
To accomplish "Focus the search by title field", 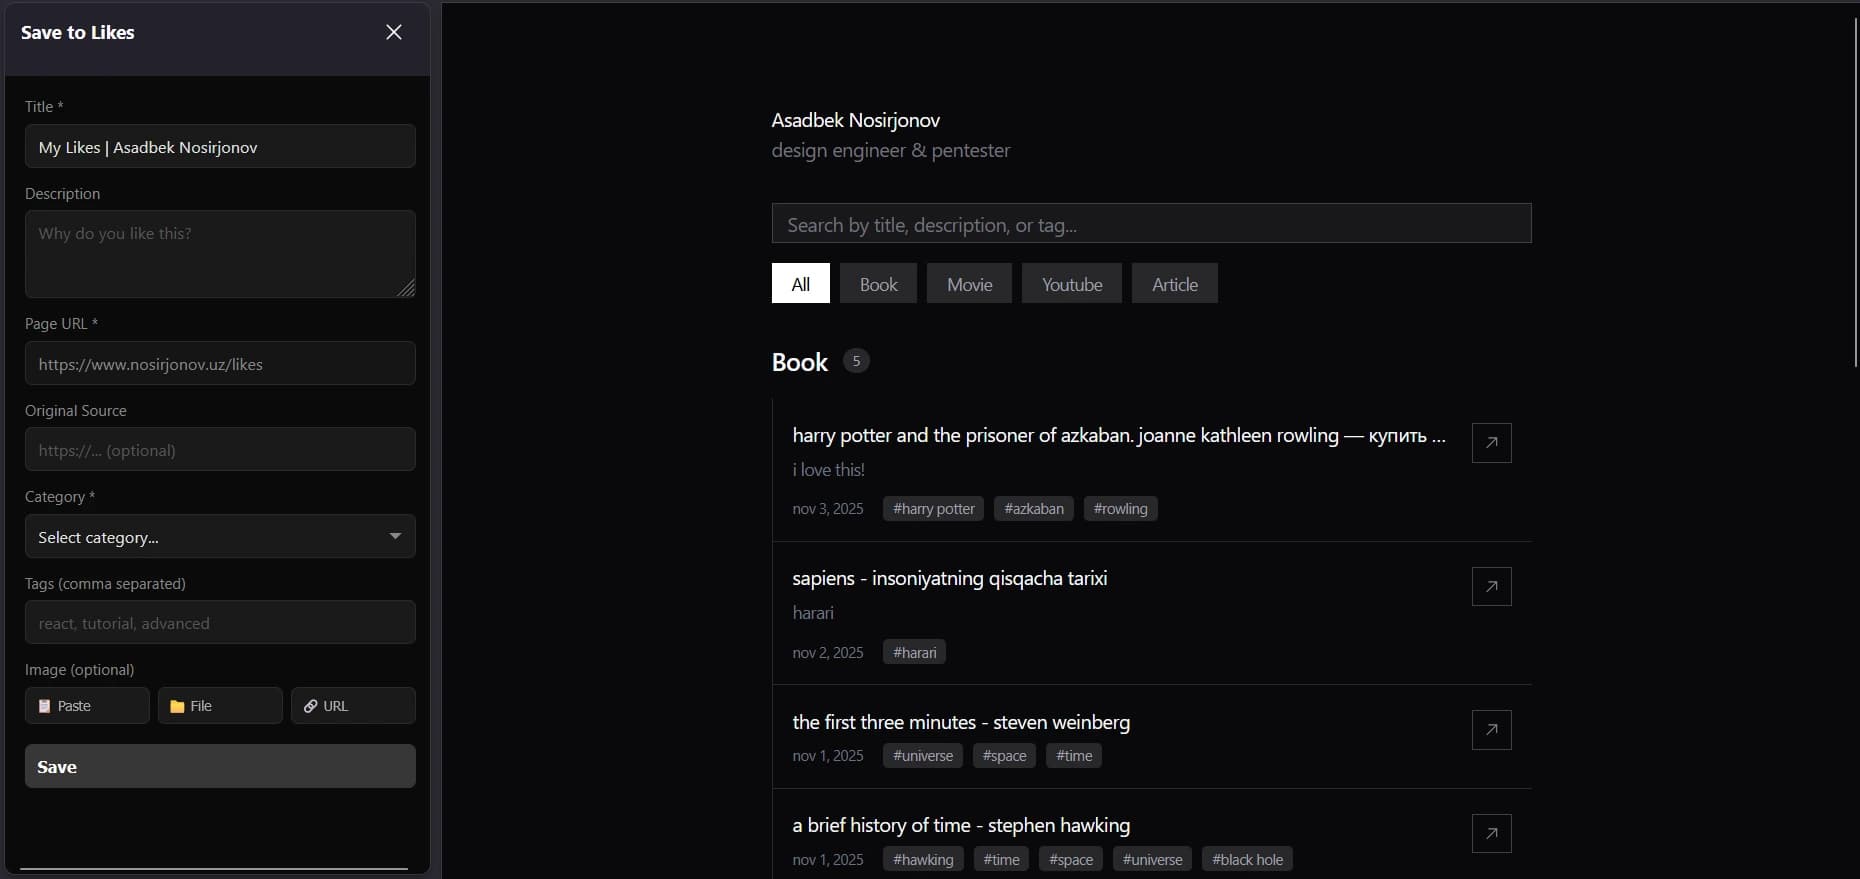I will coord(1151,224).
